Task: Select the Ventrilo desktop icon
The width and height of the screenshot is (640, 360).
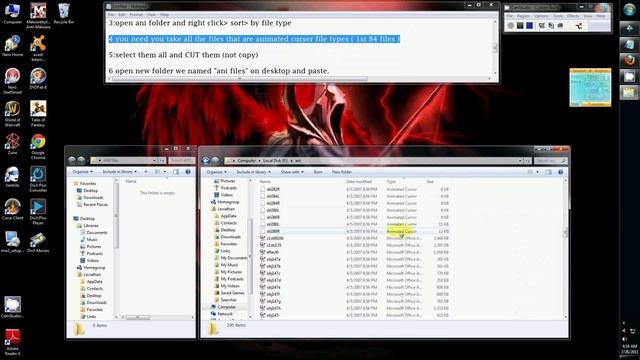Action: [x=12, y=177]
